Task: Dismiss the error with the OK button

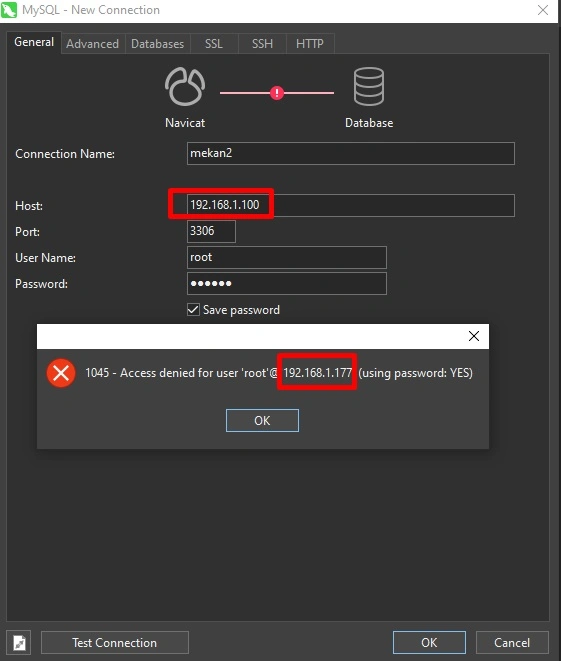Action: coord(262,420)
